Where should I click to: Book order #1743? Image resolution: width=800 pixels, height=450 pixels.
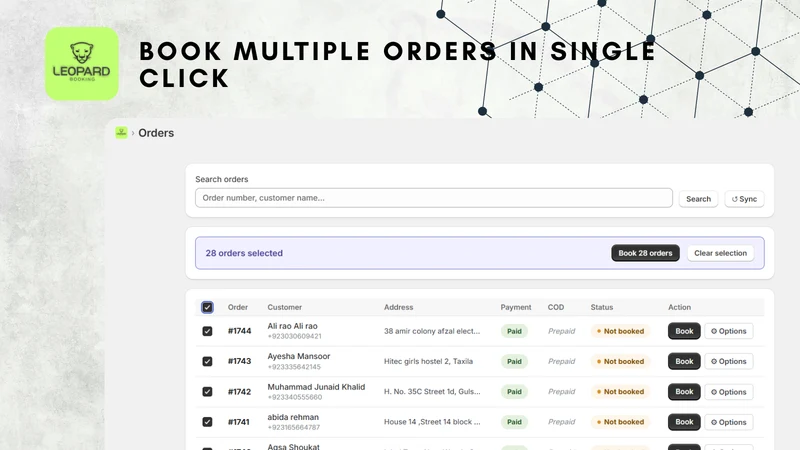(x=684, y=361)
